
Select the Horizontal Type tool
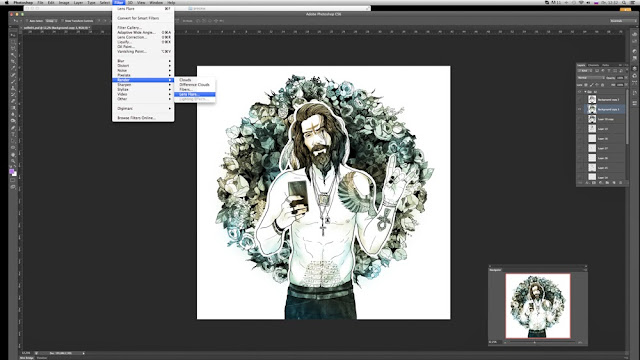13,134
